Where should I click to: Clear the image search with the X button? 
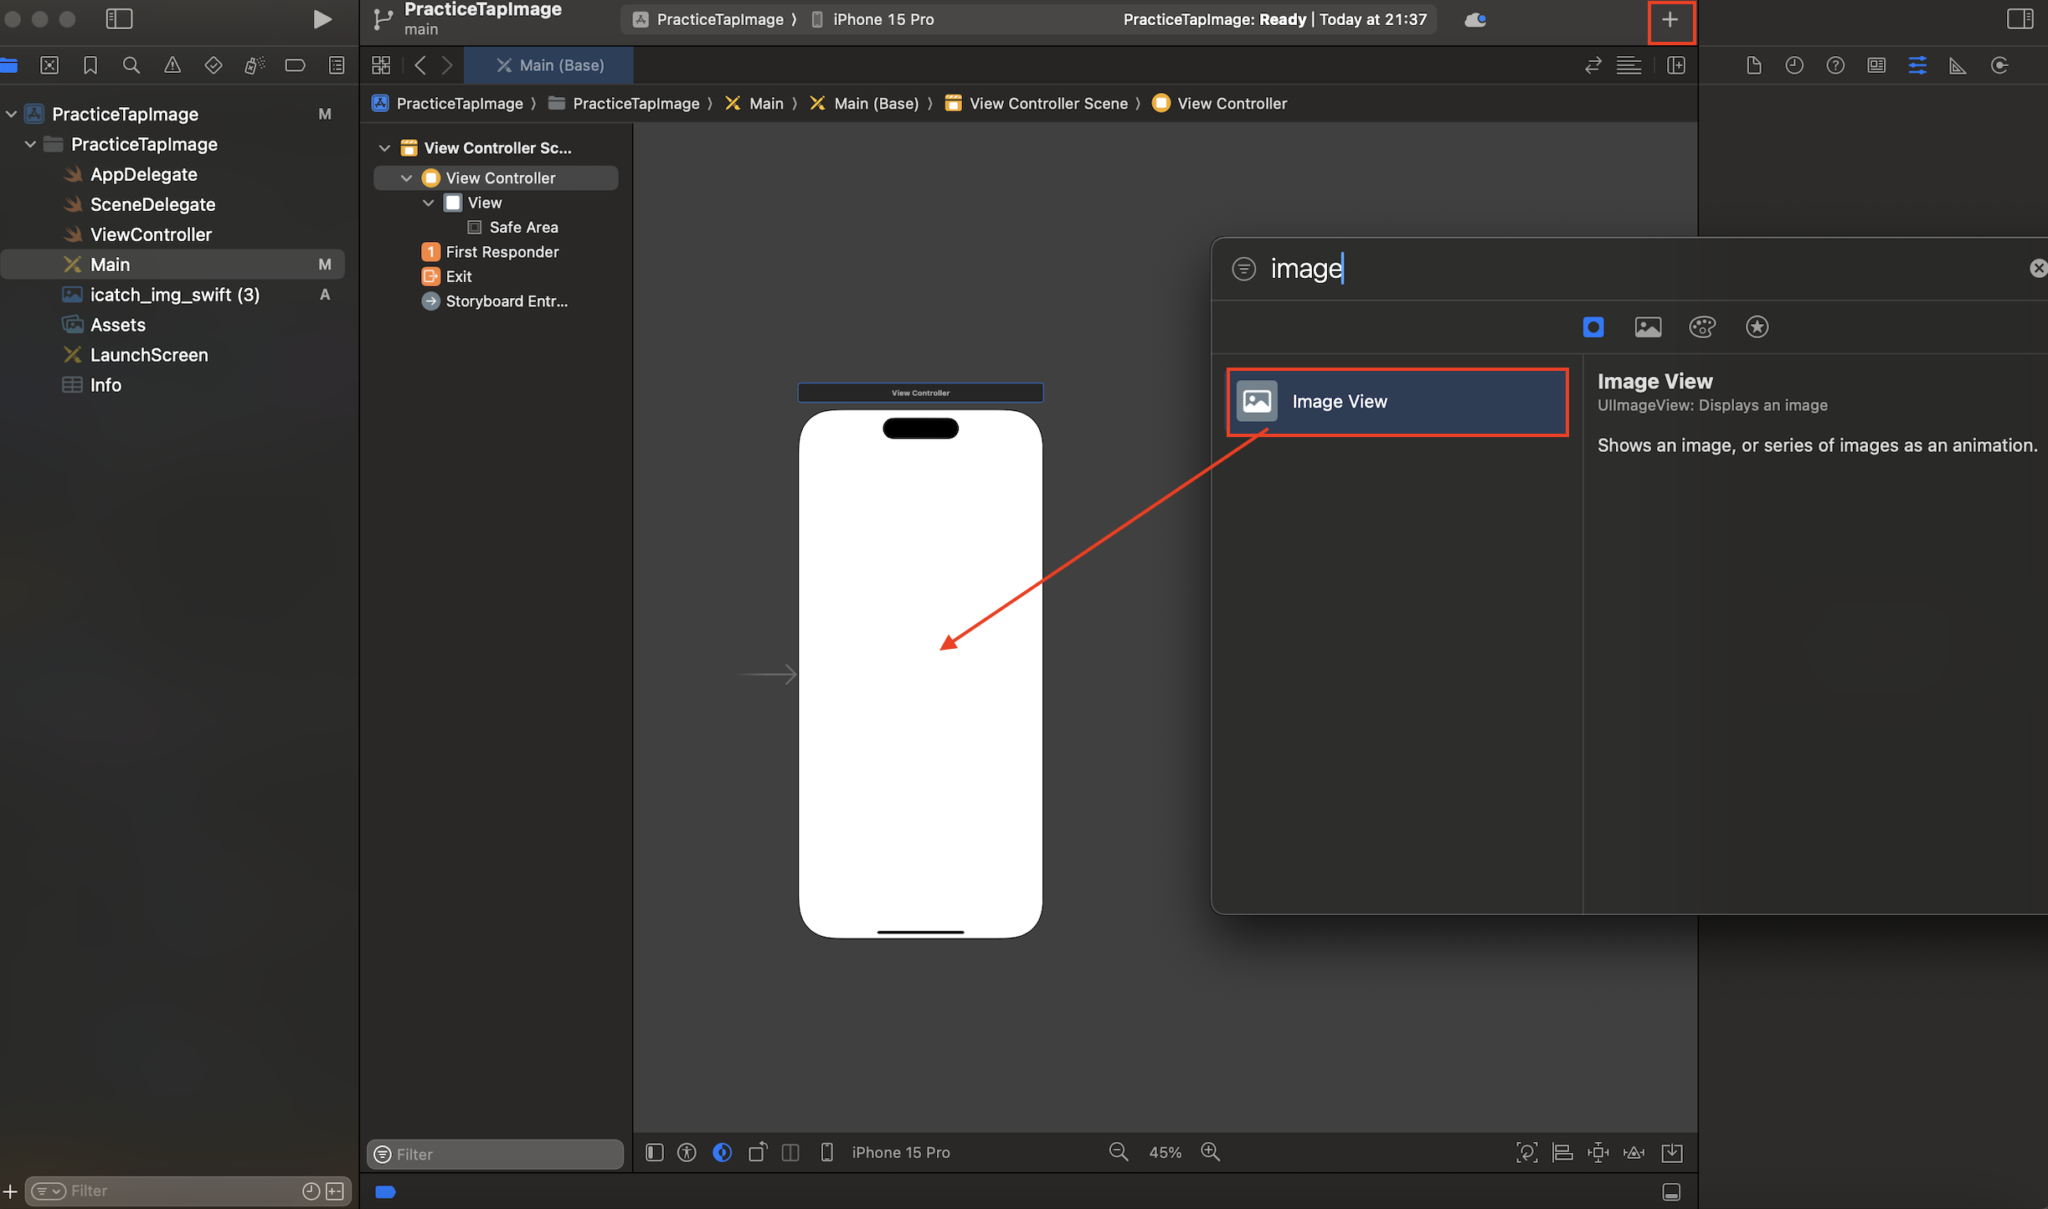coord(2037,268)
